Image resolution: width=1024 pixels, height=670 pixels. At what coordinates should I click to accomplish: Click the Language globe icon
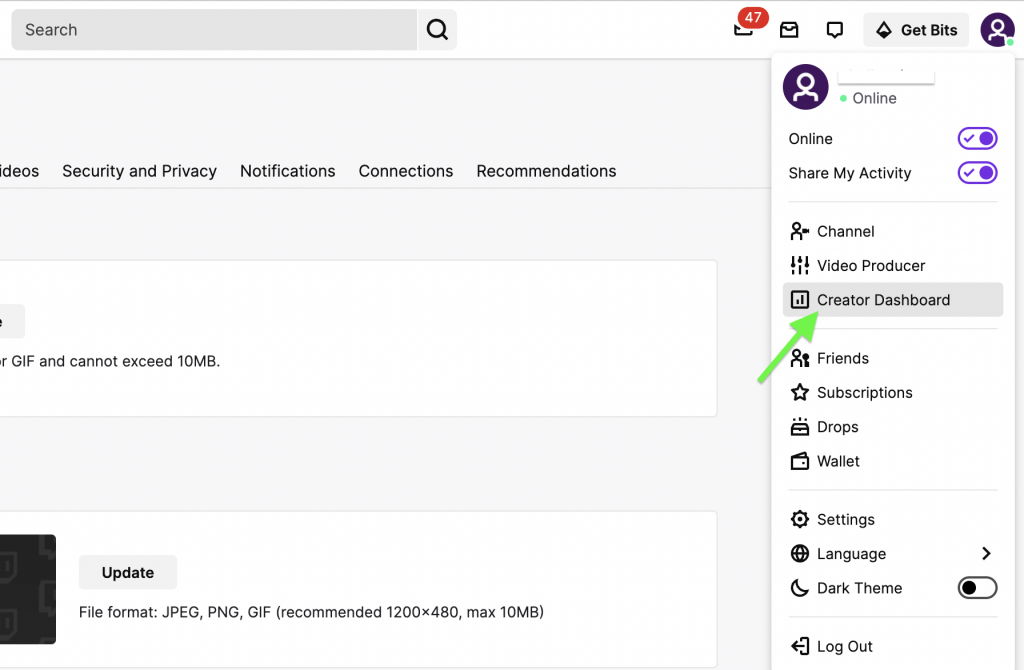(799, 554)
